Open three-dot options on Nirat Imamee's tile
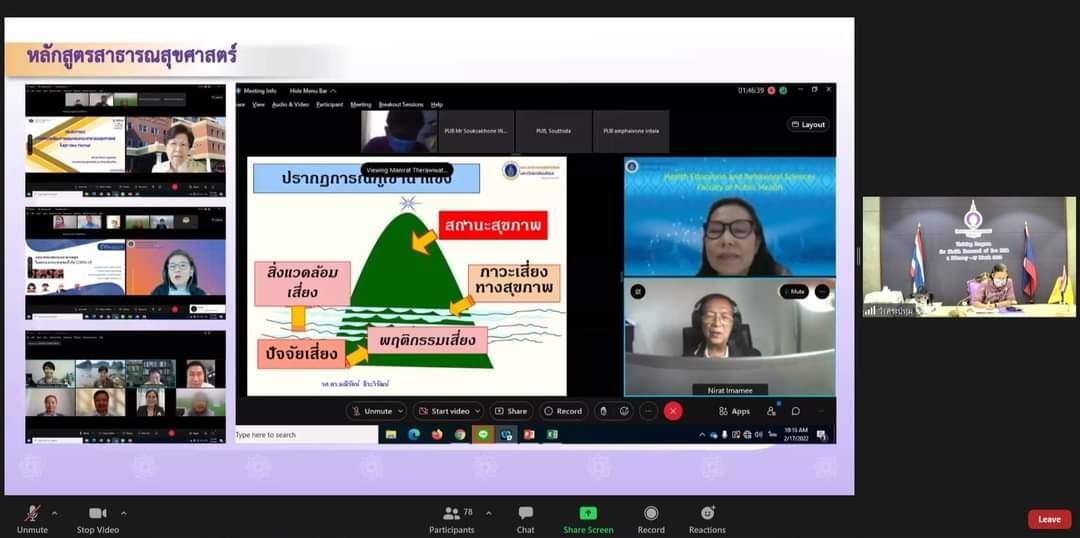This screenshot has width=1080, height=538. (822, 291)
